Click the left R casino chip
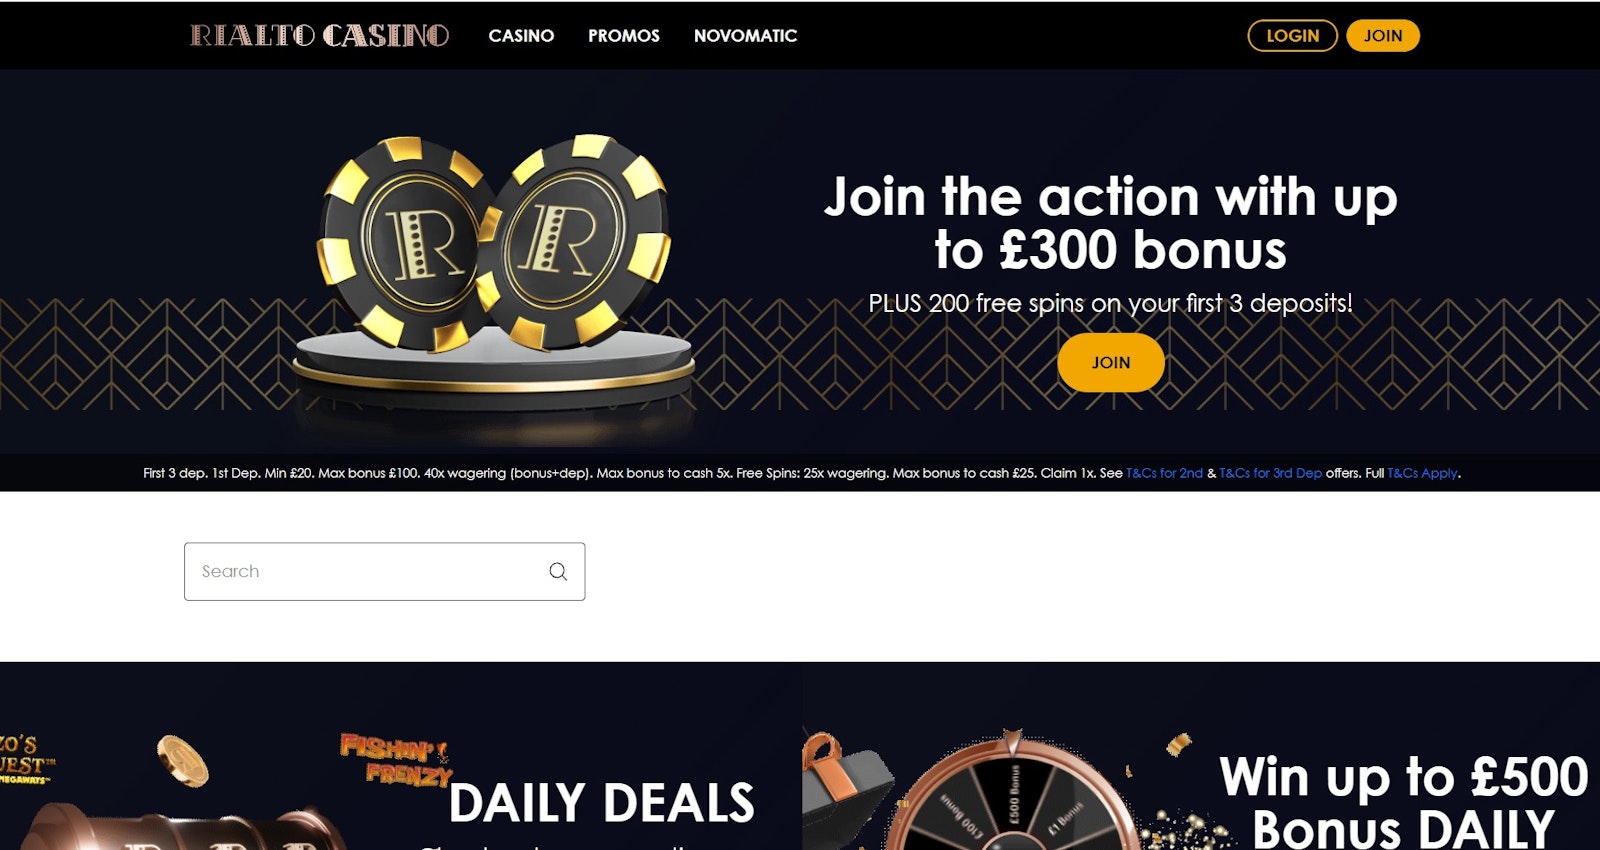Screen dimensions: 1600x850 (x=407, y=242)
